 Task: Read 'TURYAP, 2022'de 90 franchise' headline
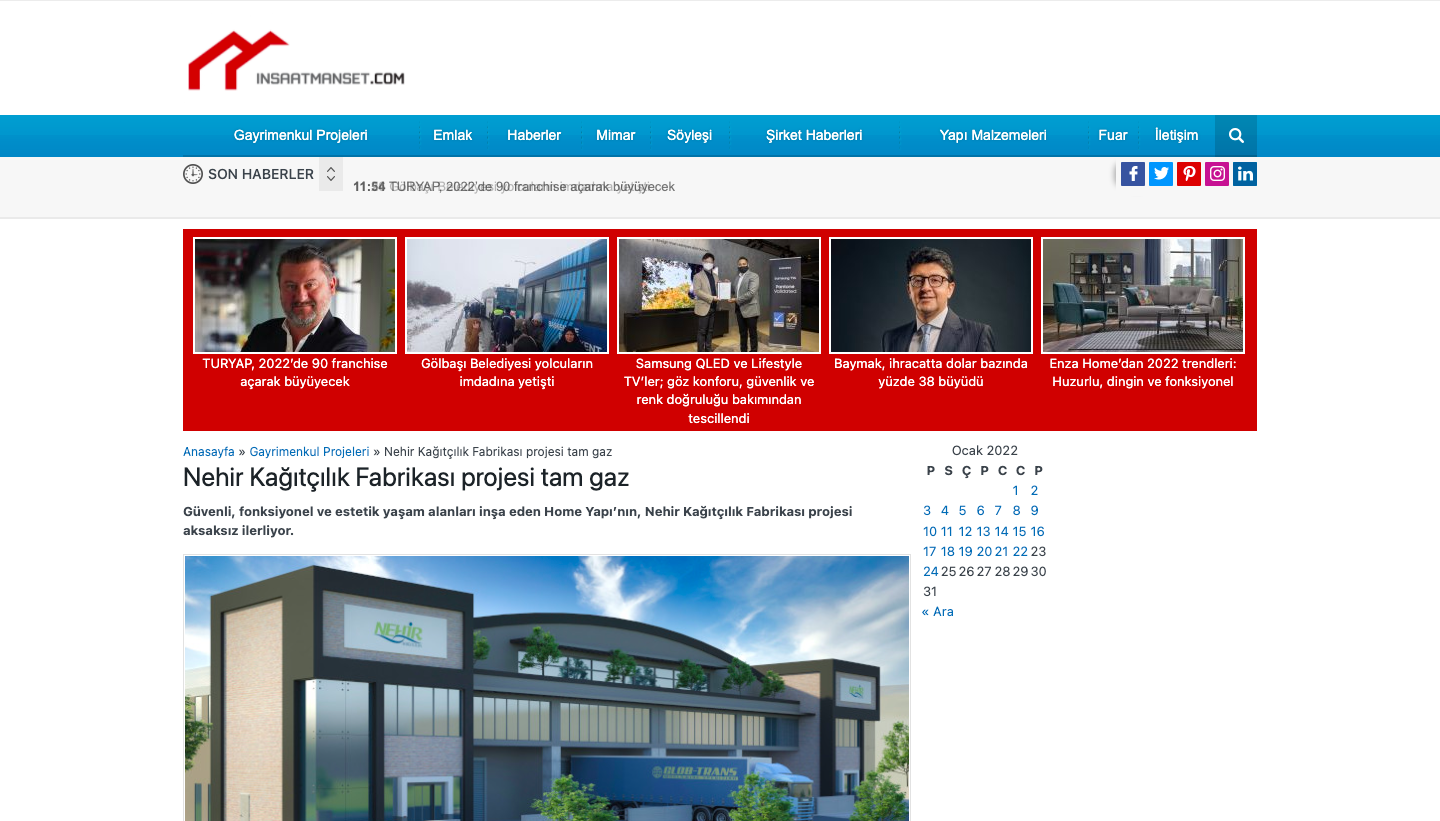295,373
